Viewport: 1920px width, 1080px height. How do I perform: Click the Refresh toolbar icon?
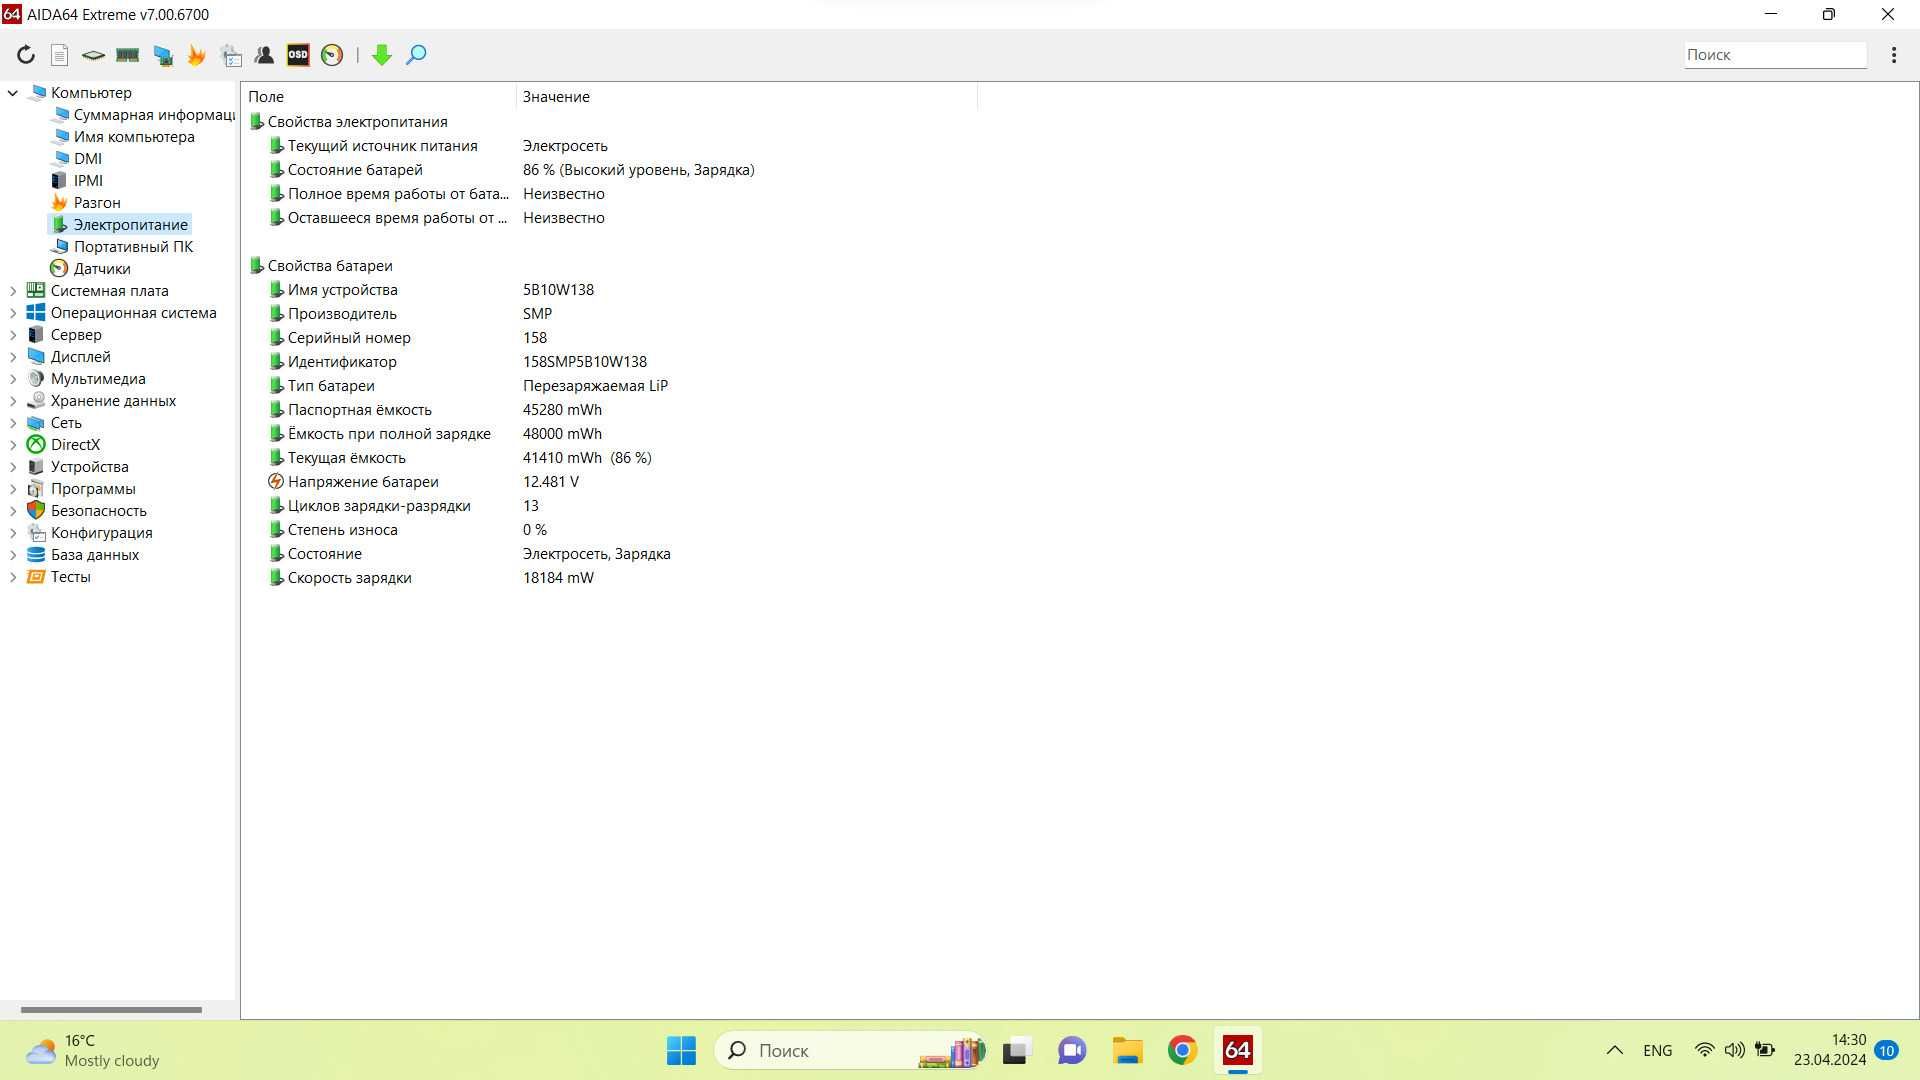tap(26, 55)
